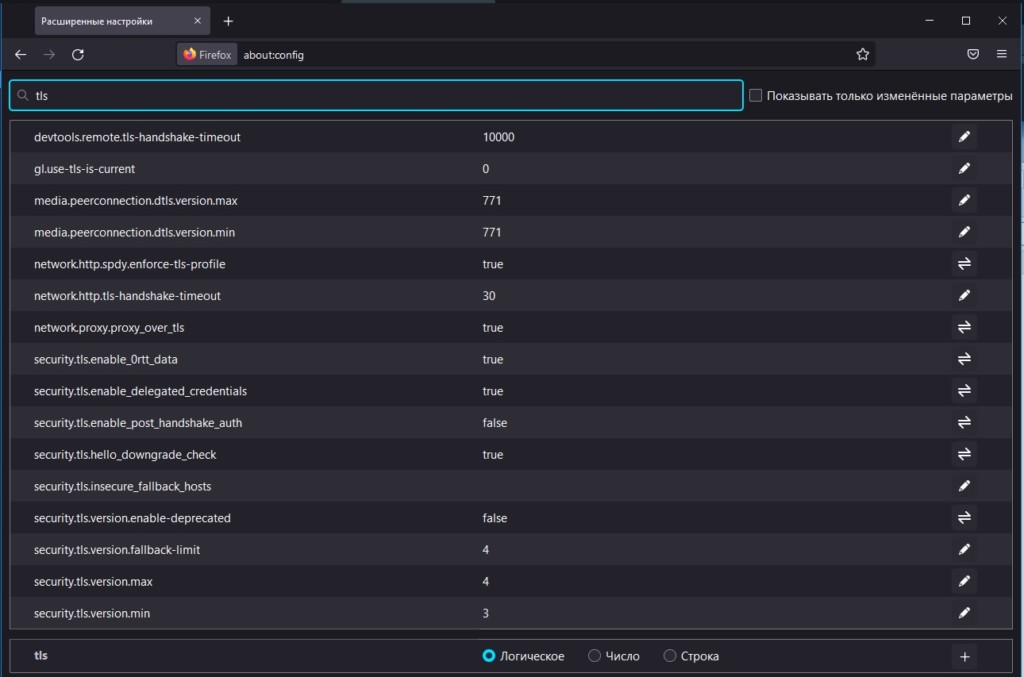Edit media.peerconnection.dtls.version.min pencil icon

click(964, 232)
